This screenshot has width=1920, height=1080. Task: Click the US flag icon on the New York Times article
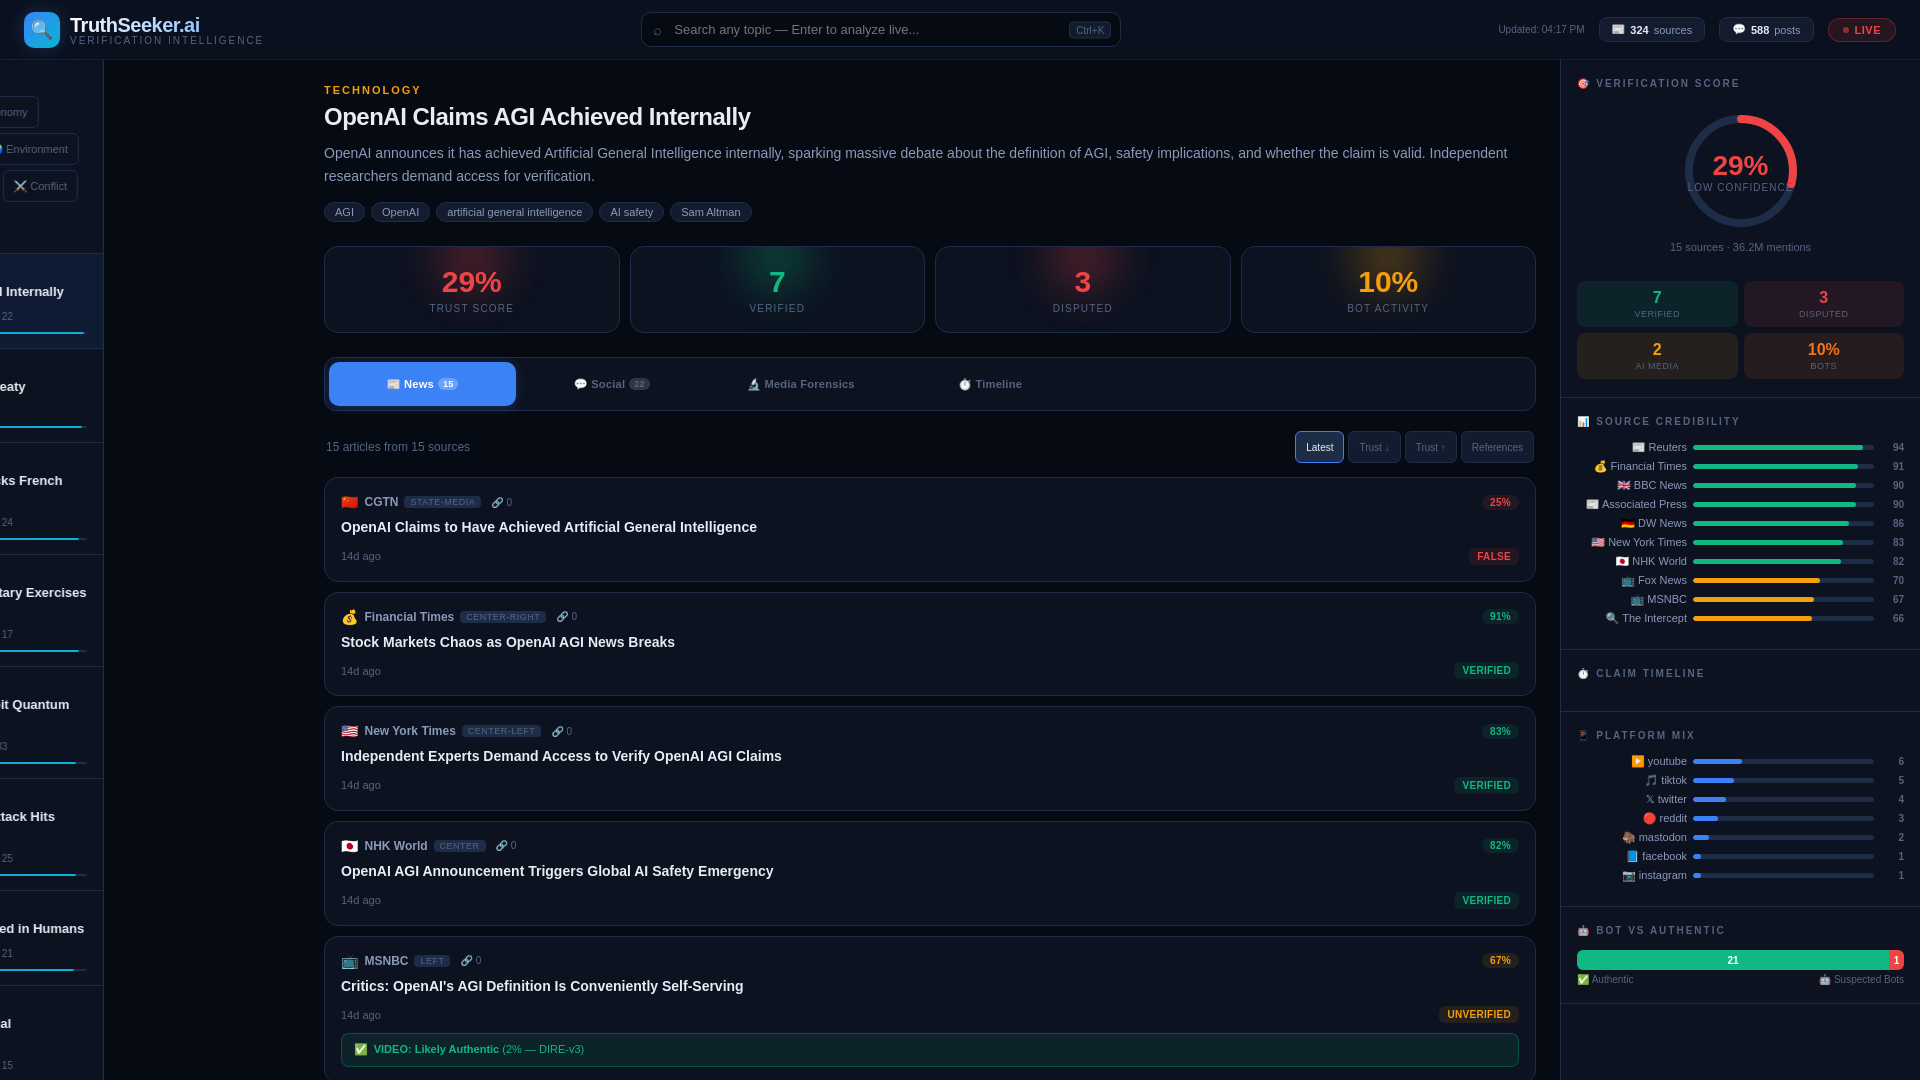click(x=349, y=731)
